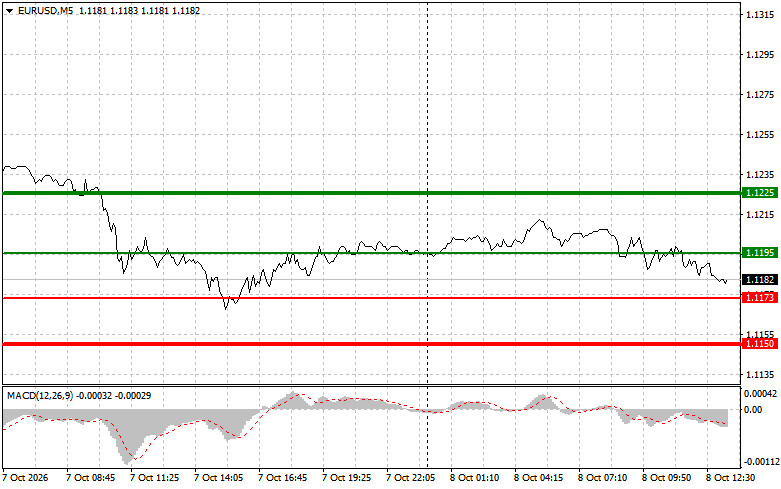
Task: Select the 8 Oct 01:10 time axis label
Action: click(x=475, y=478)
